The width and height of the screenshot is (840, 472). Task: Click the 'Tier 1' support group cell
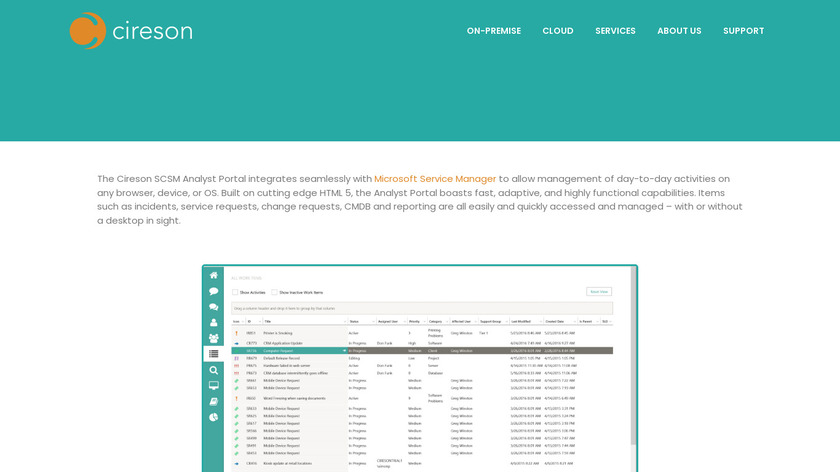tap(483, 333)
